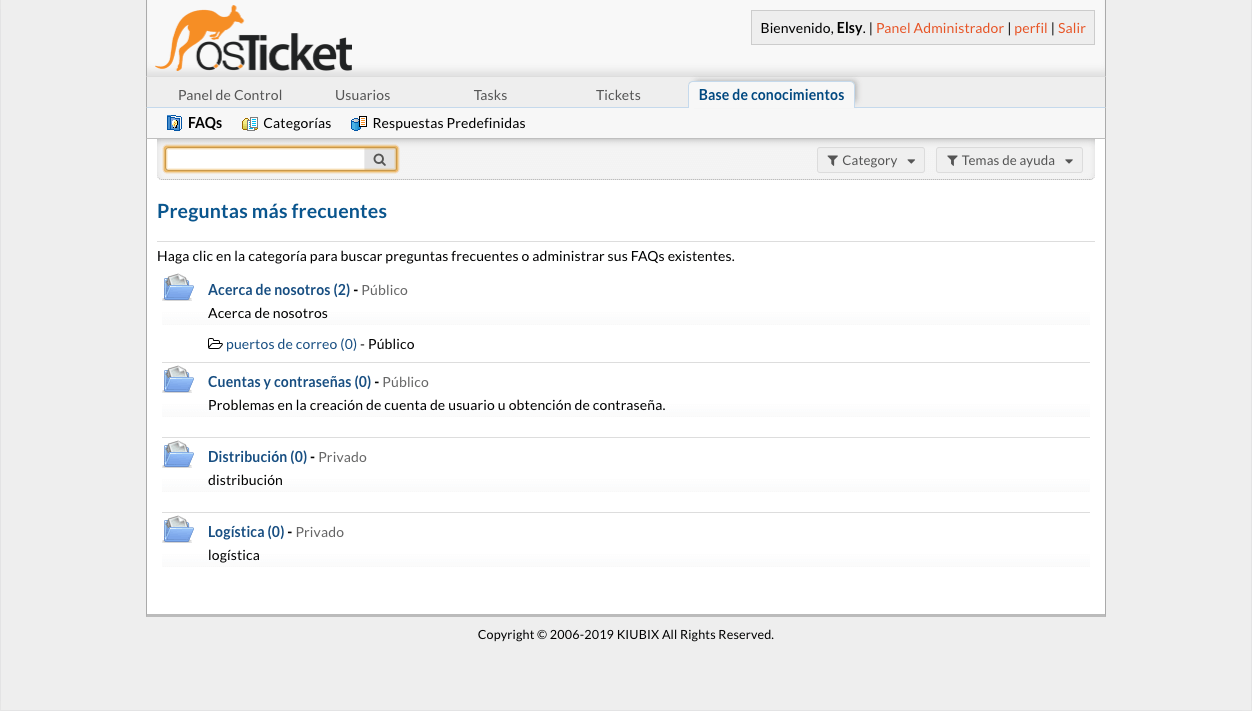Image resolution: width=1252 pixels, height=711 pixels.
Task: Open Respuestas Predefinidas submenu item
Action: point(438,123)
